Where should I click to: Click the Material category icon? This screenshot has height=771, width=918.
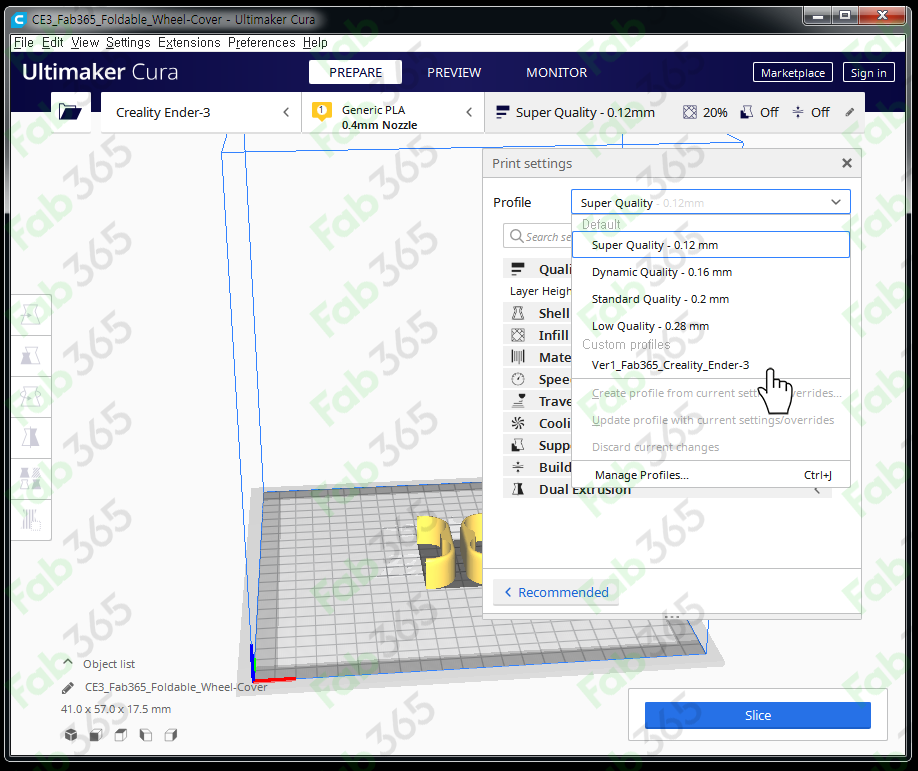pyautogui.click(x=518, y=357)
